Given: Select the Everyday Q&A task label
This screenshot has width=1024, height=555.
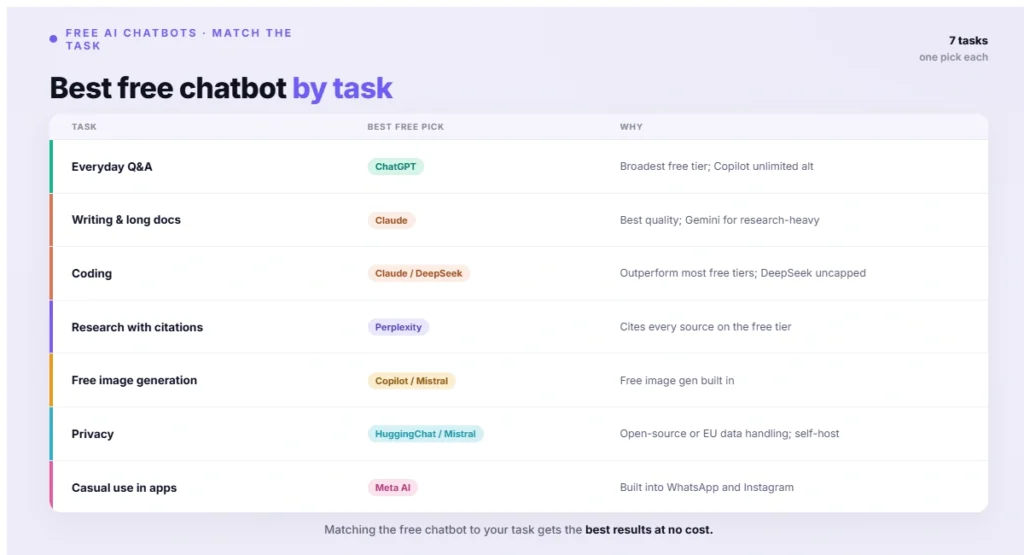Looking at the screenshot, I should [112, 166].
